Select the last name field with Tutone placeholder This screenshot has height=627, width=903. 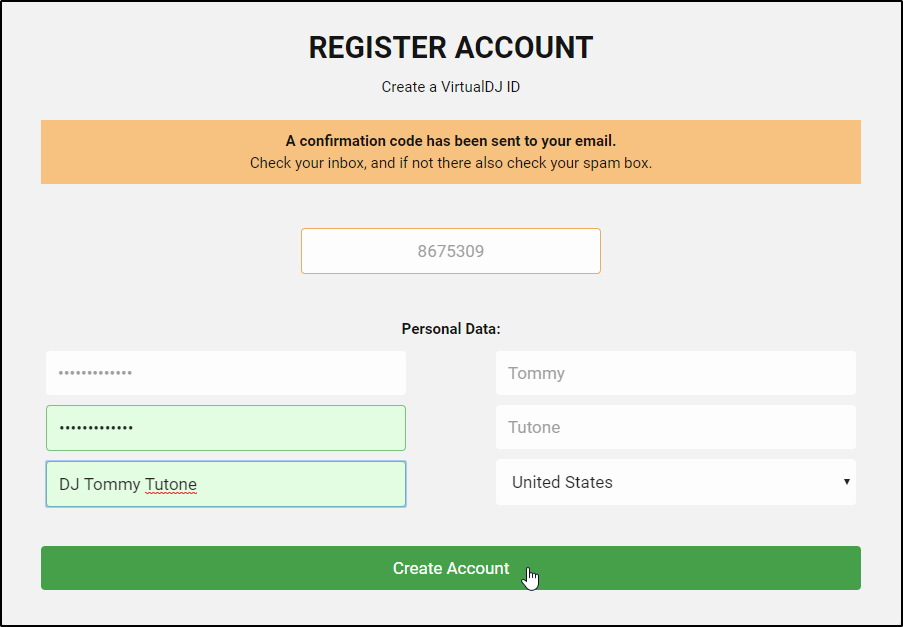pyautogui.click(x=675, y=427)
